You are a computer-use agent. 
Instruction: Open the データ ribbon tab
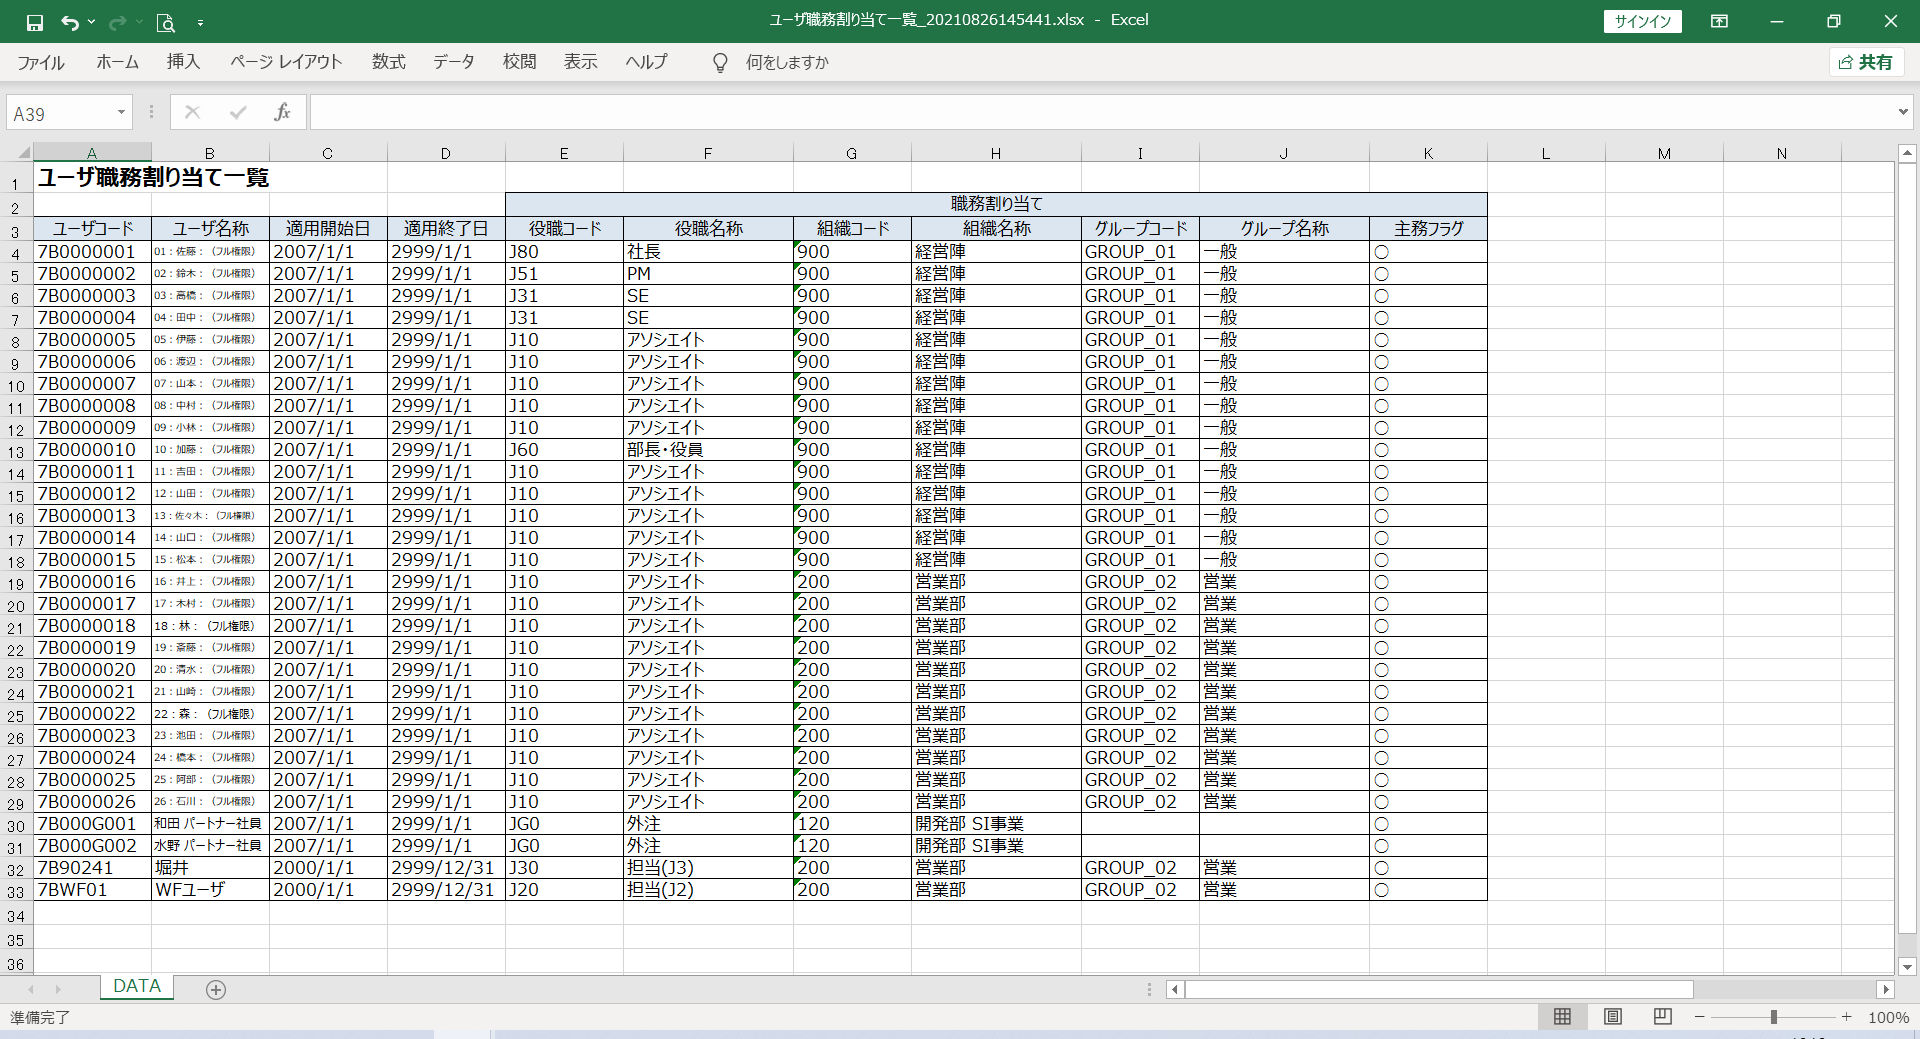(453, 62)
